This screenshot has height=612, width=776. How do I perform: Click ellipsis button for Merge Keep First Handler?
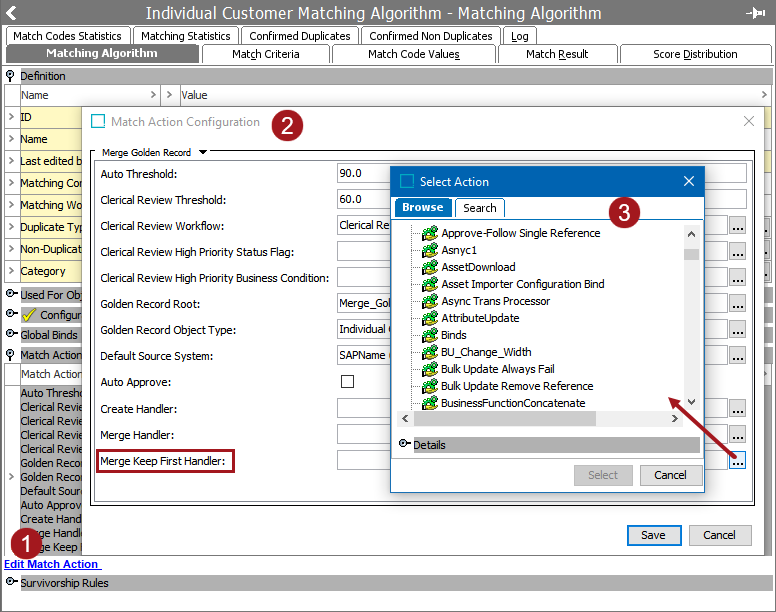[x=738, y=461]
